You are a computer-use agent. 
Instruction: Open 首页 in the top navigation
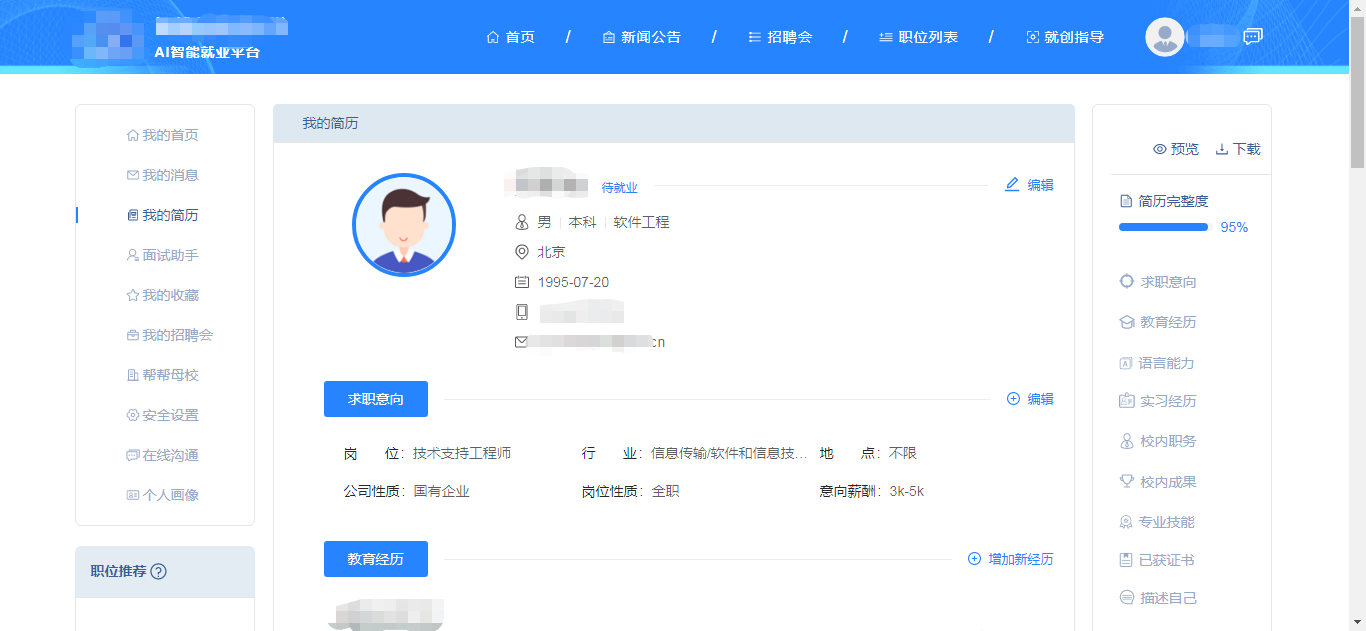tap(510, 37)
